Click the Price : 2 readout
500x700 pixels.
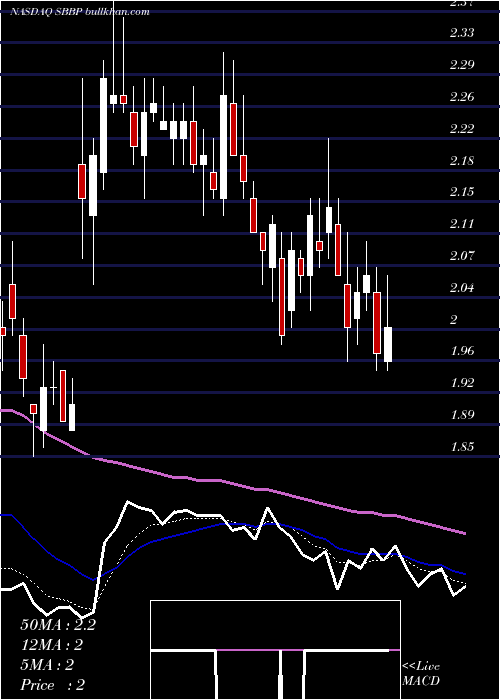[x=53, y=685]
